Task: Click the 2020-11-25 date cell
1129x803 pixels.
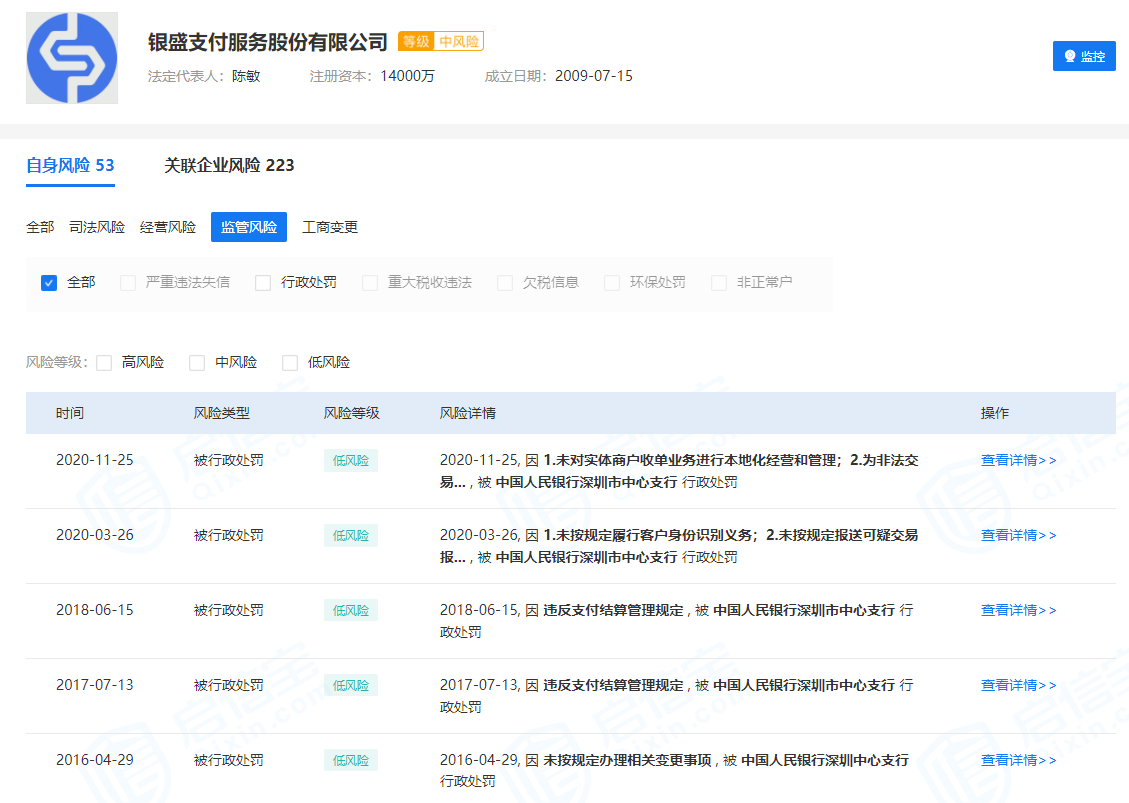Action: tap(95, 460)
